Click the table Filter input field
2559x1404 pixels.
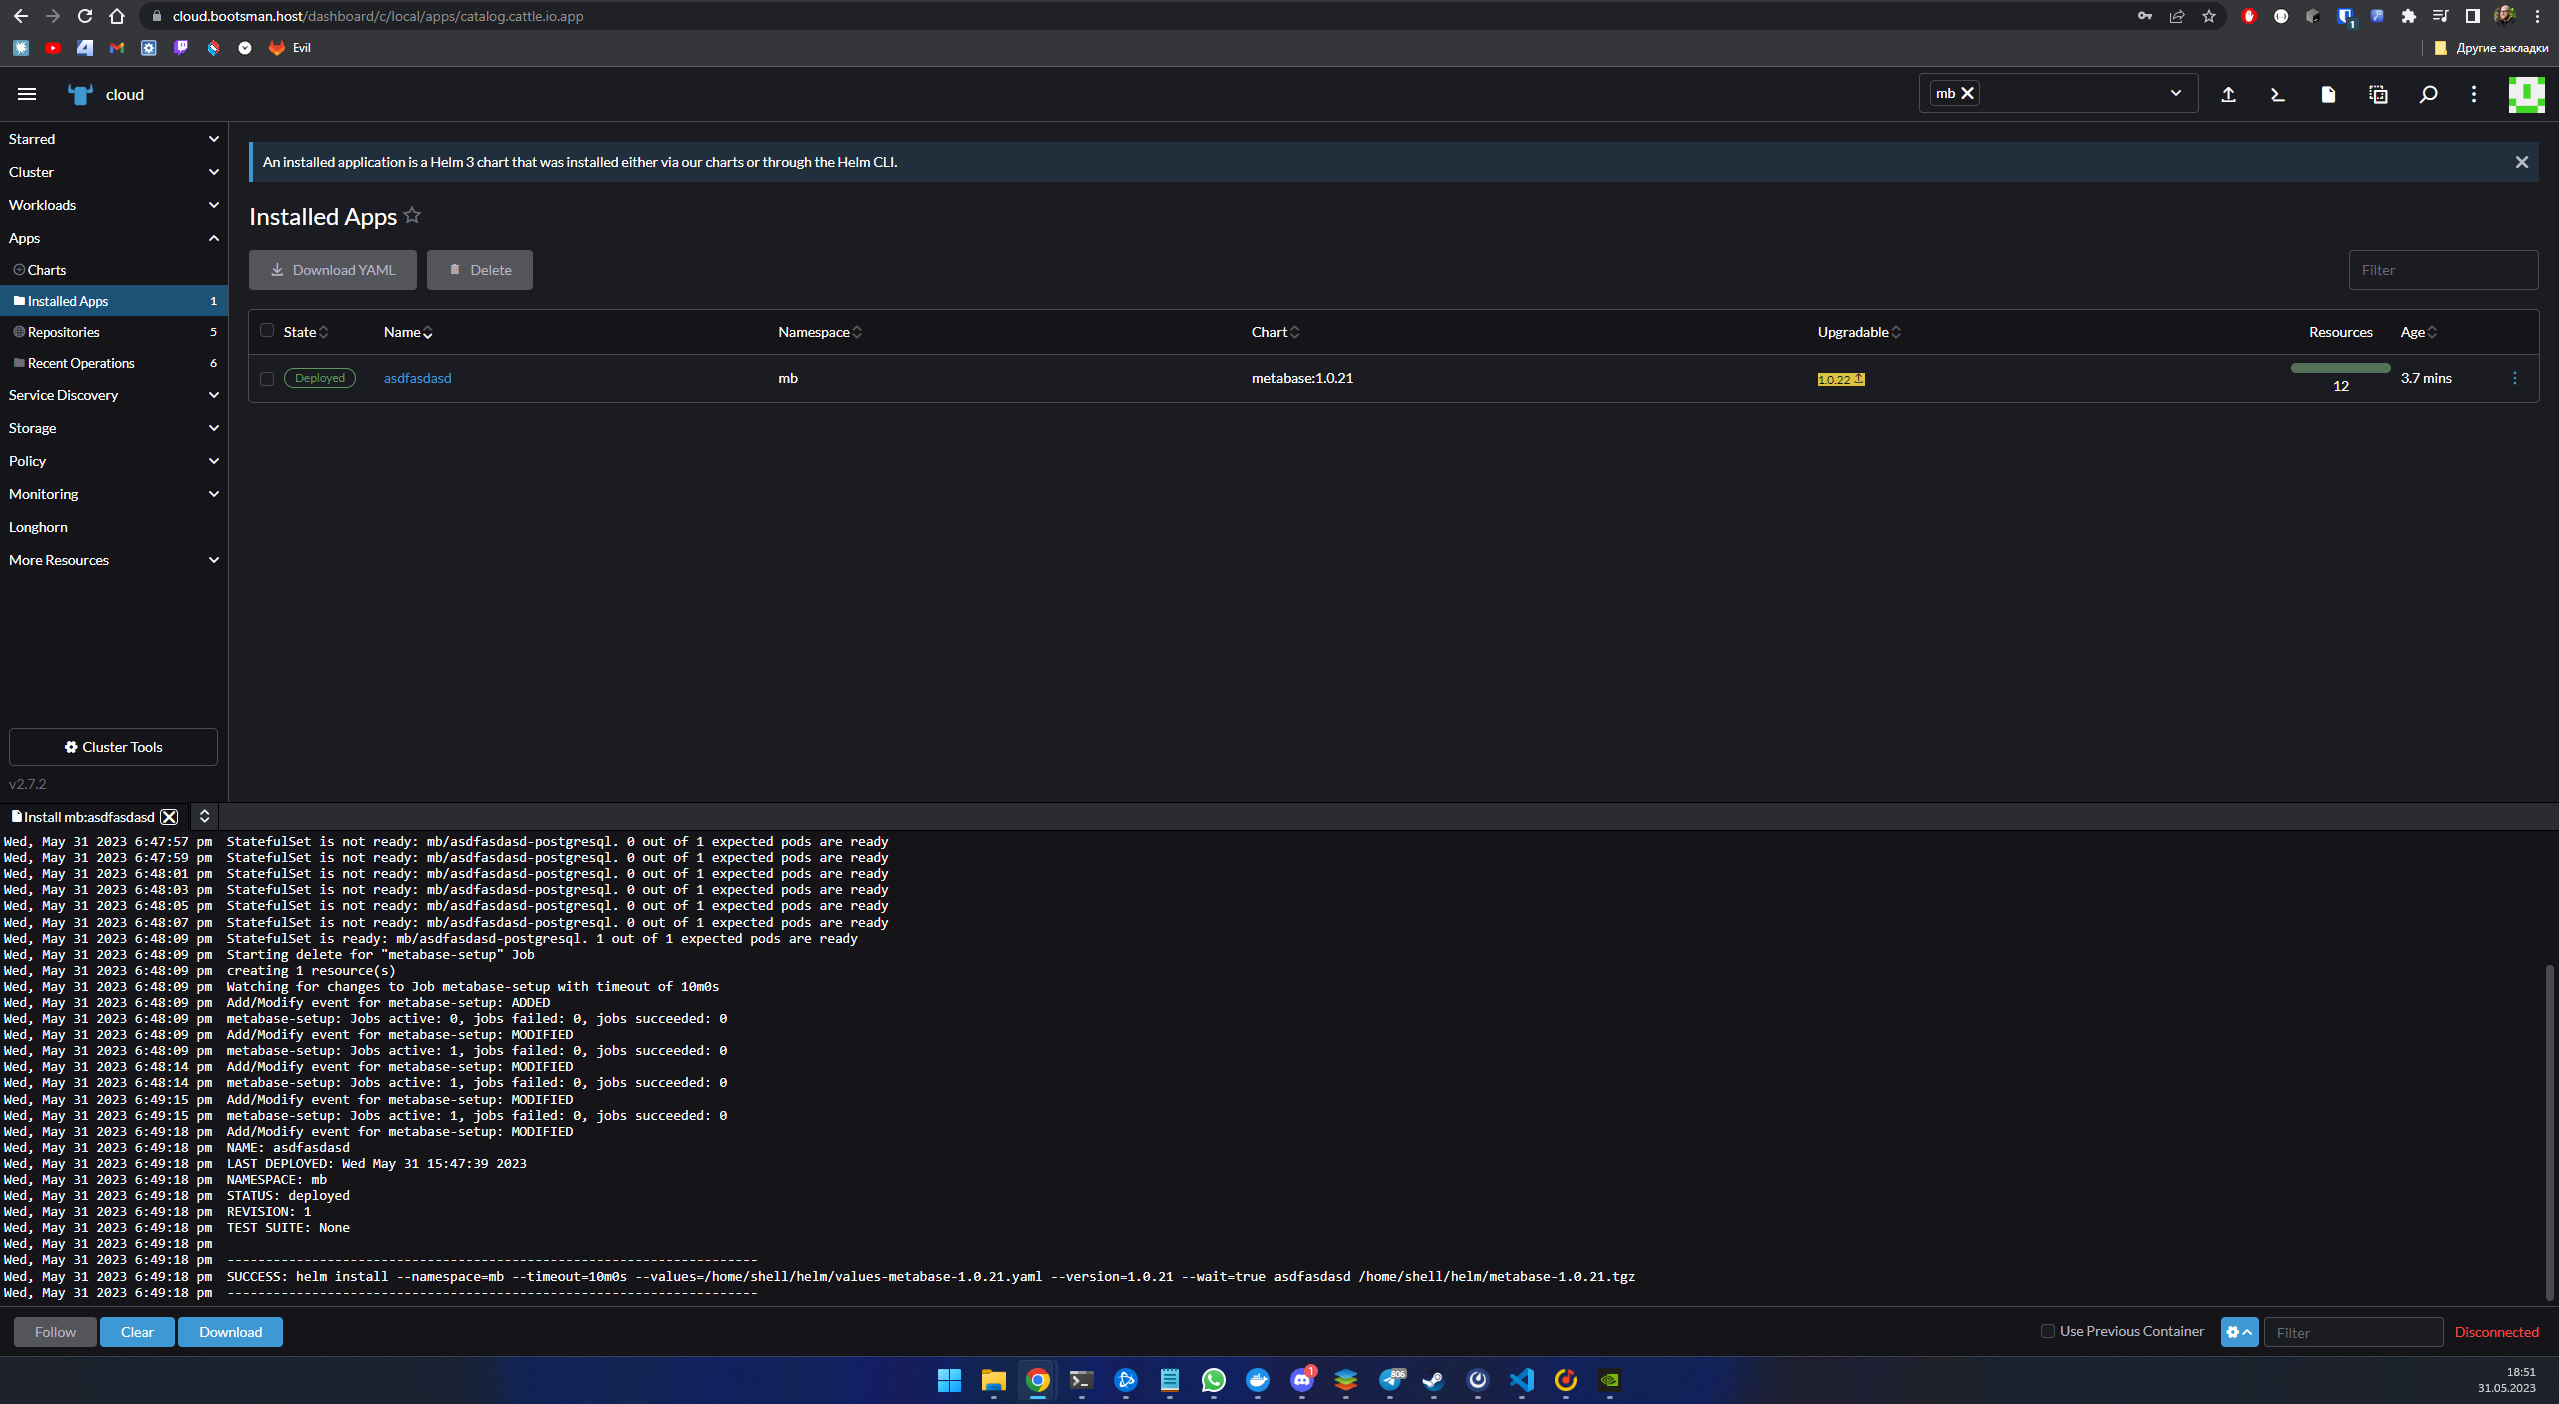point(2442,270)
